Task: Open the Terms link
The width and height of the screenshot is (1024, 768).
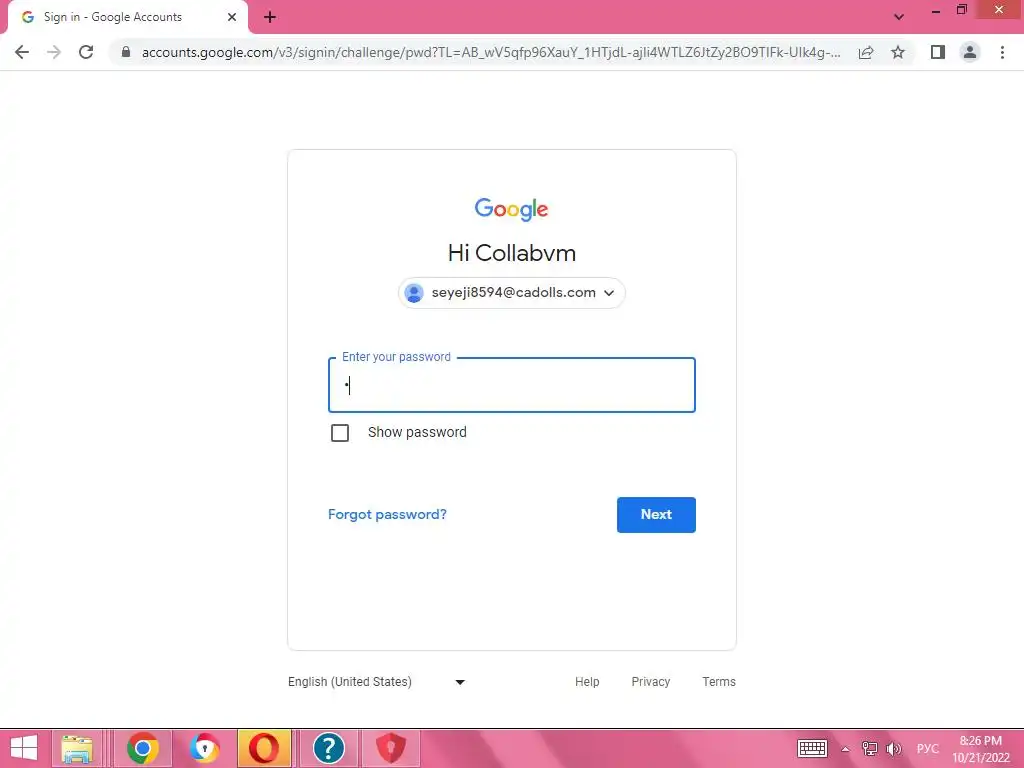Action: pyautogui.click(x=718, y=682)
